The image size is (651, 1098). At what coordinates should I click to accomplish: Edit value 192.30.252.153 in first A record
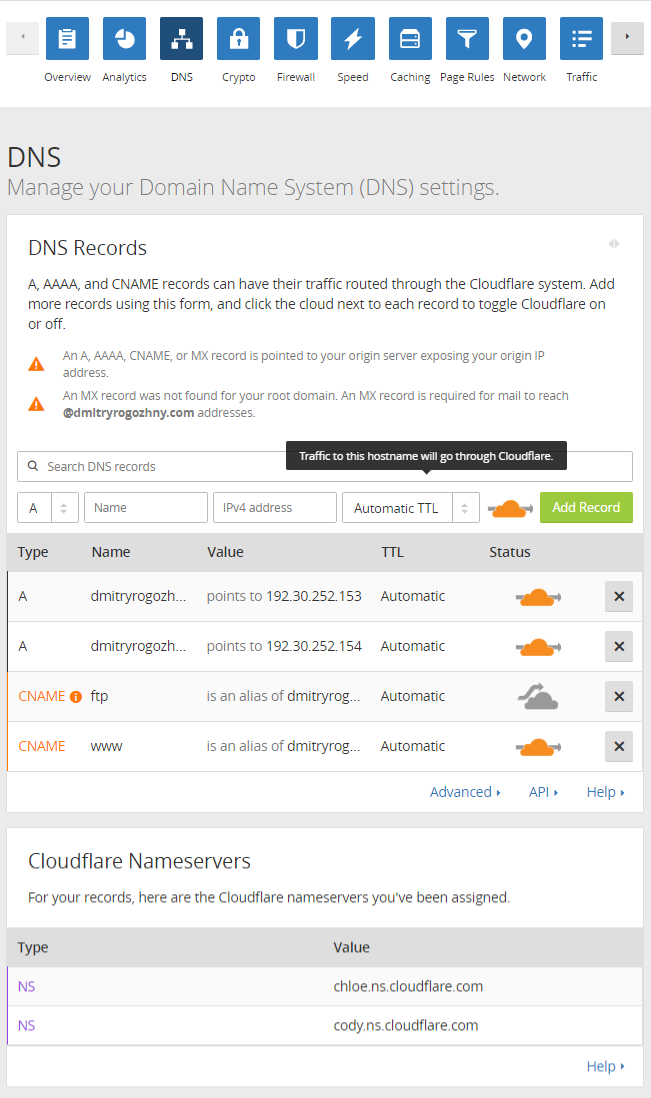(314, 596)
